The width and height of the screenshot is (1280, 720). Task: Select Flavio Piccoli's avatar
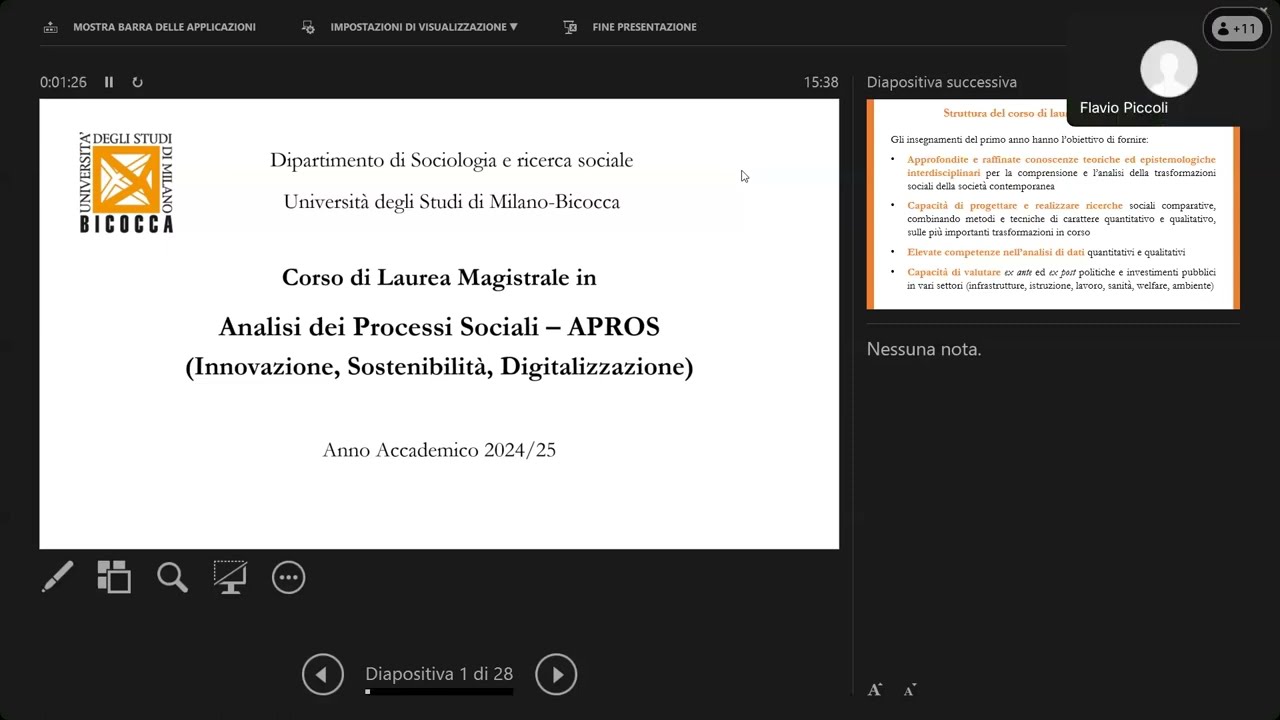point(1168,69)
